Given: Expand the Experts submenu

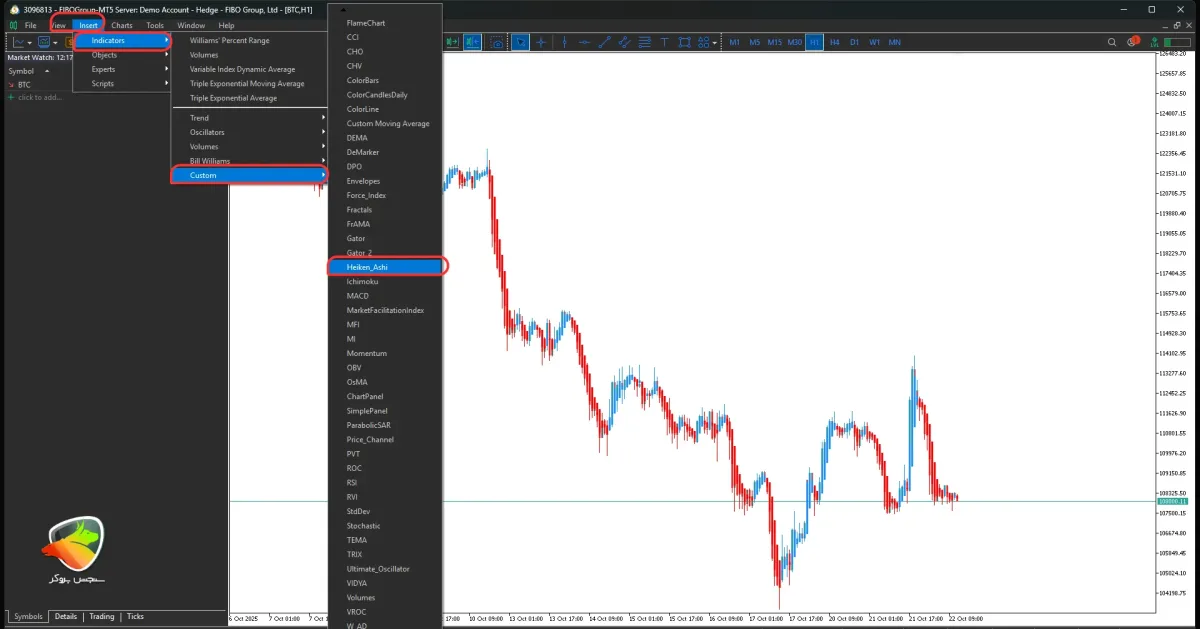Looking at the screenshot, I should point(122,69).
